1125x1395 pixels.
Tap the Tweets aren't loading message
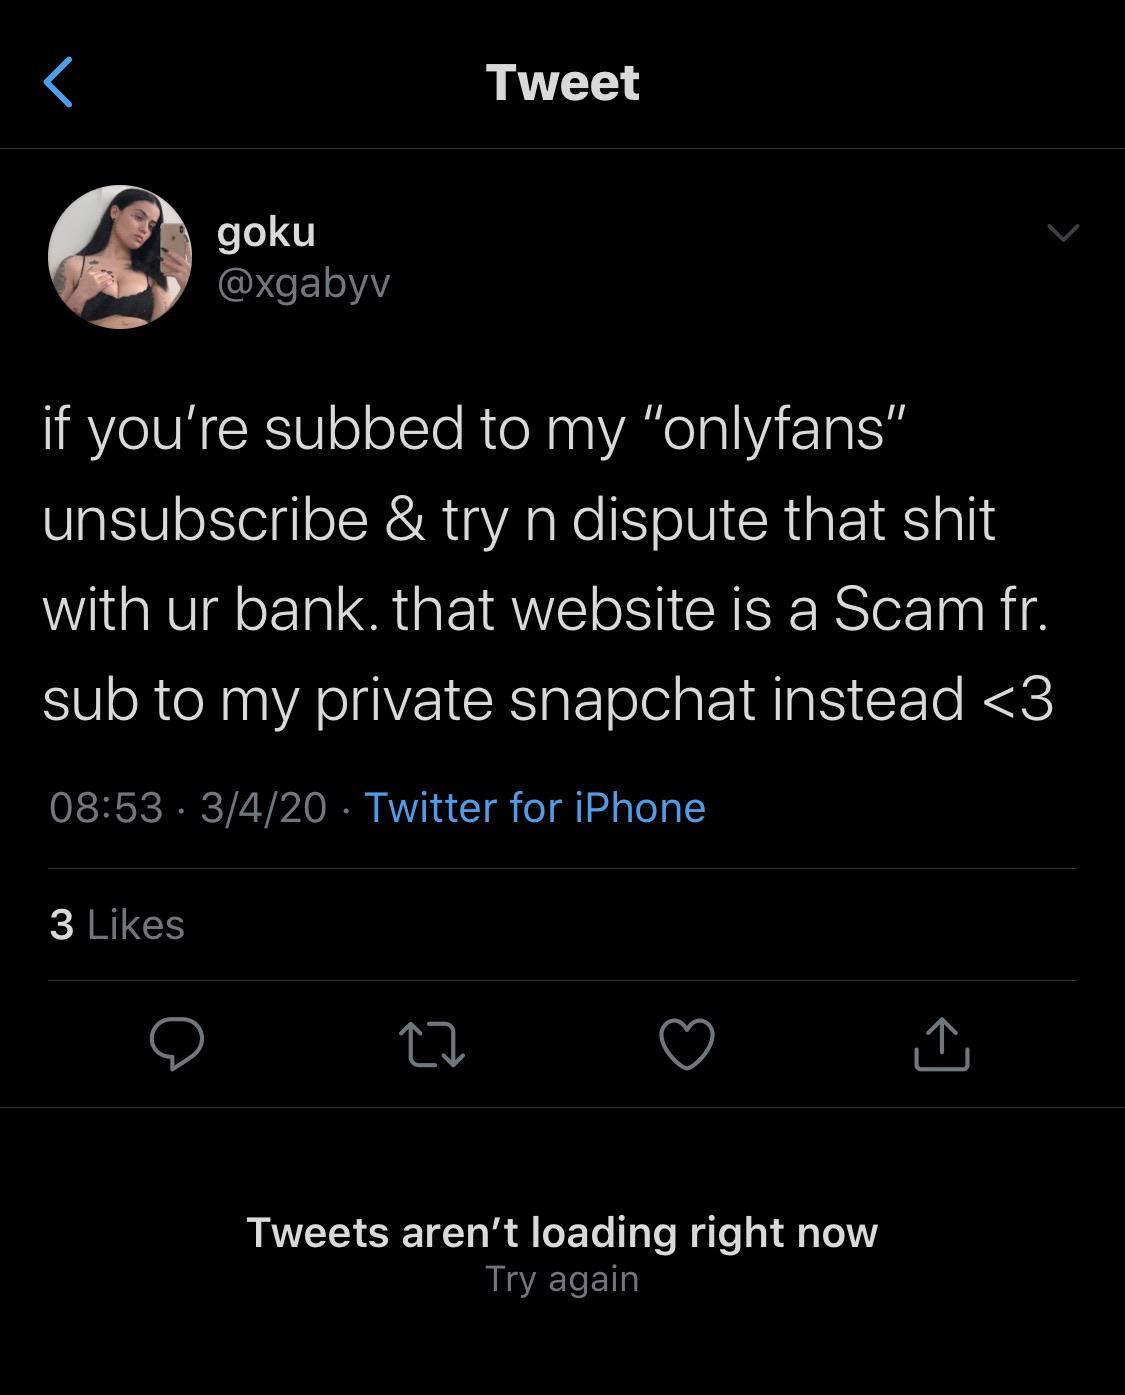coord(562,1232)
